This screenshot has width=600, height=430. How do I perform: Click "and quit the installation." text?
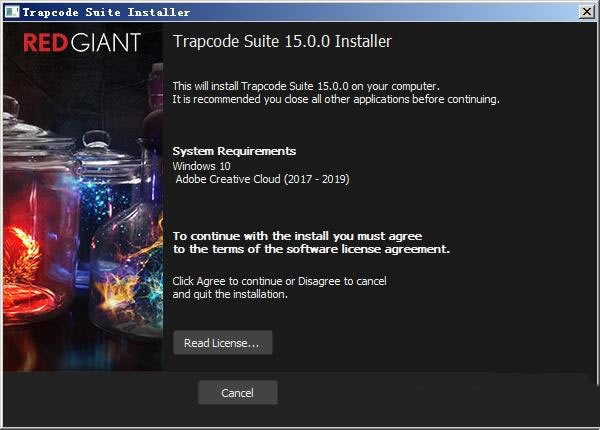(x=230, y=294)
